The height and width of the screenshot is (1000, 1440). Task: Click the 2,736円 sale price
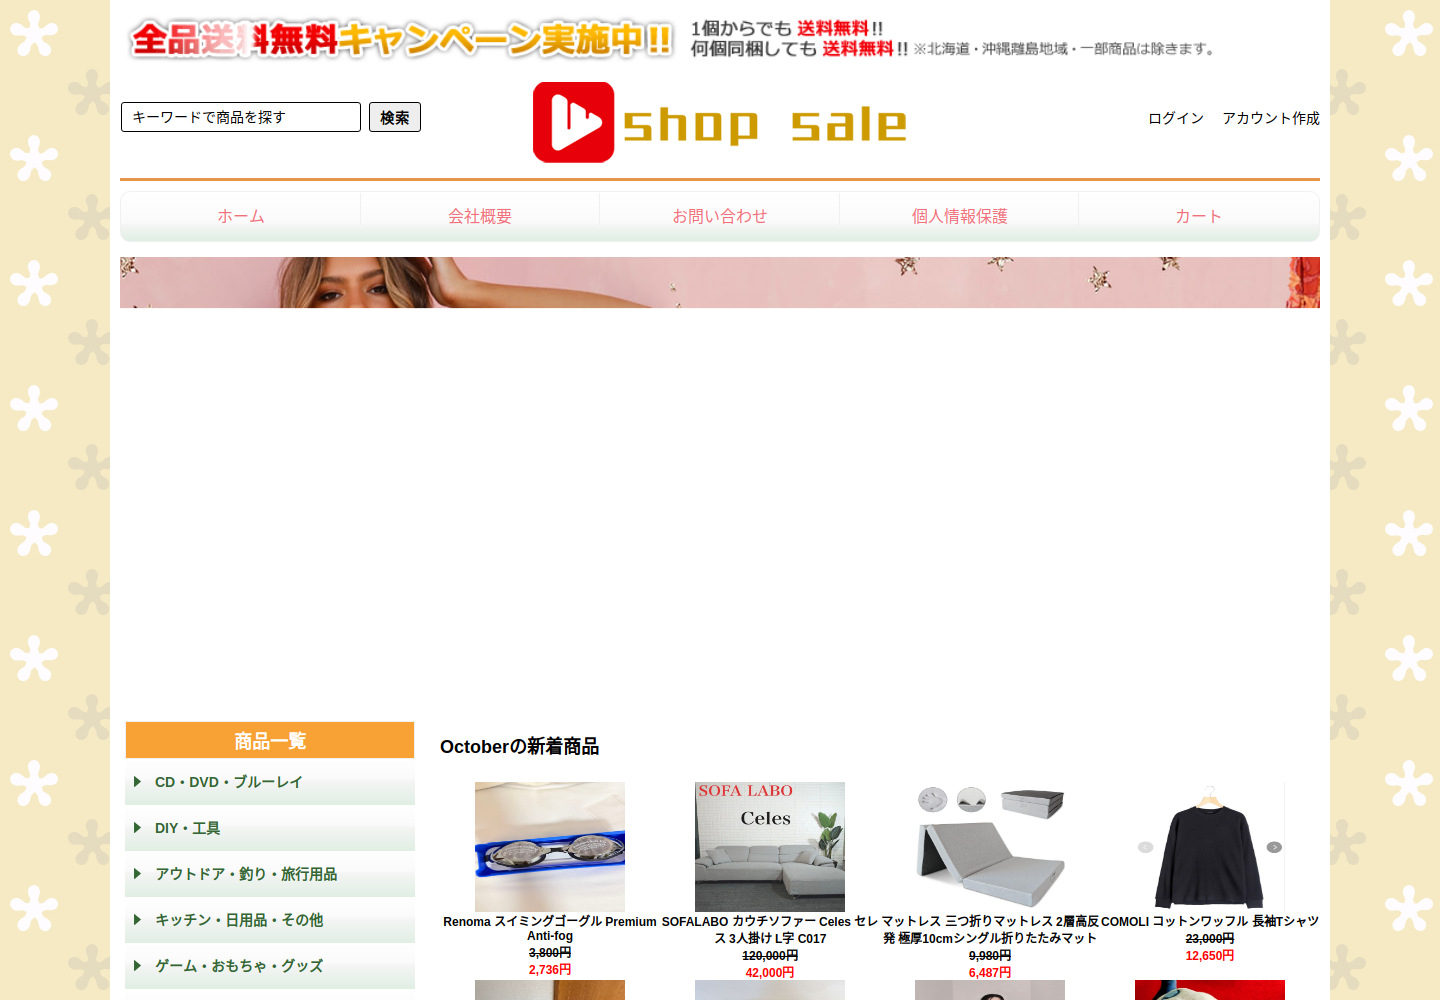tap(550, 970)
